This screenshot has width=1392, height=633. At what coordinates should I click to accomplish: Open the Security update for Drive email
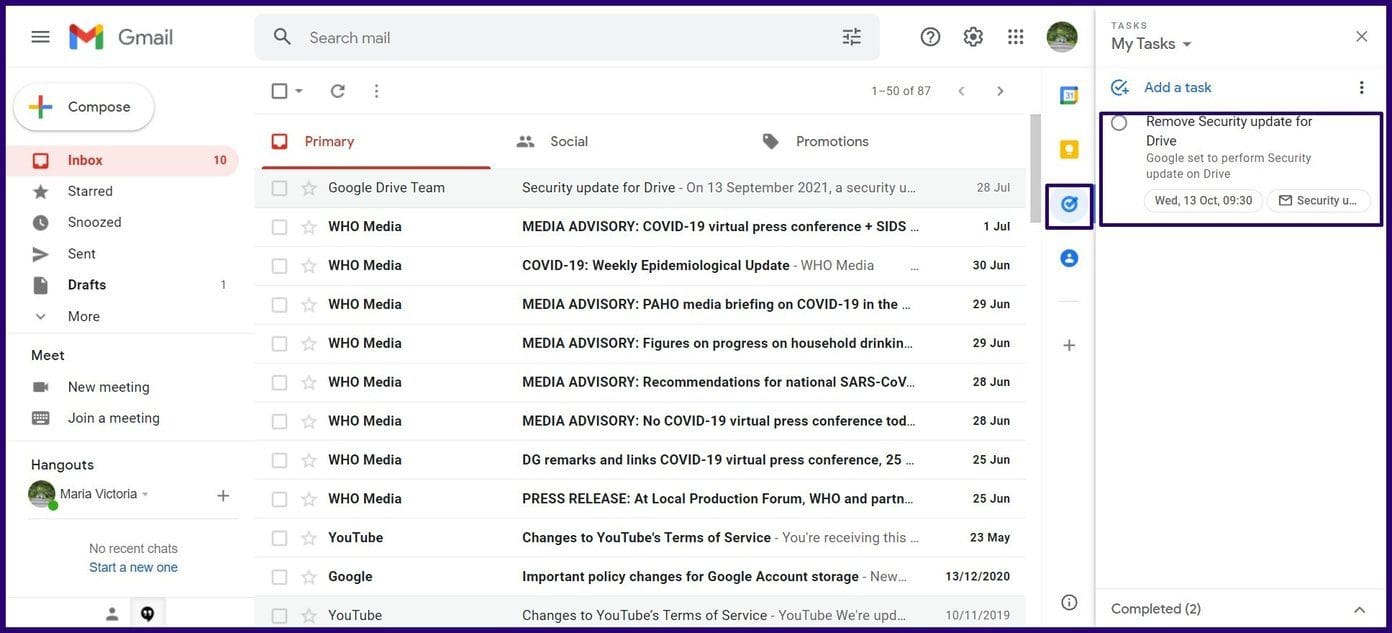(x=640, y=188)
